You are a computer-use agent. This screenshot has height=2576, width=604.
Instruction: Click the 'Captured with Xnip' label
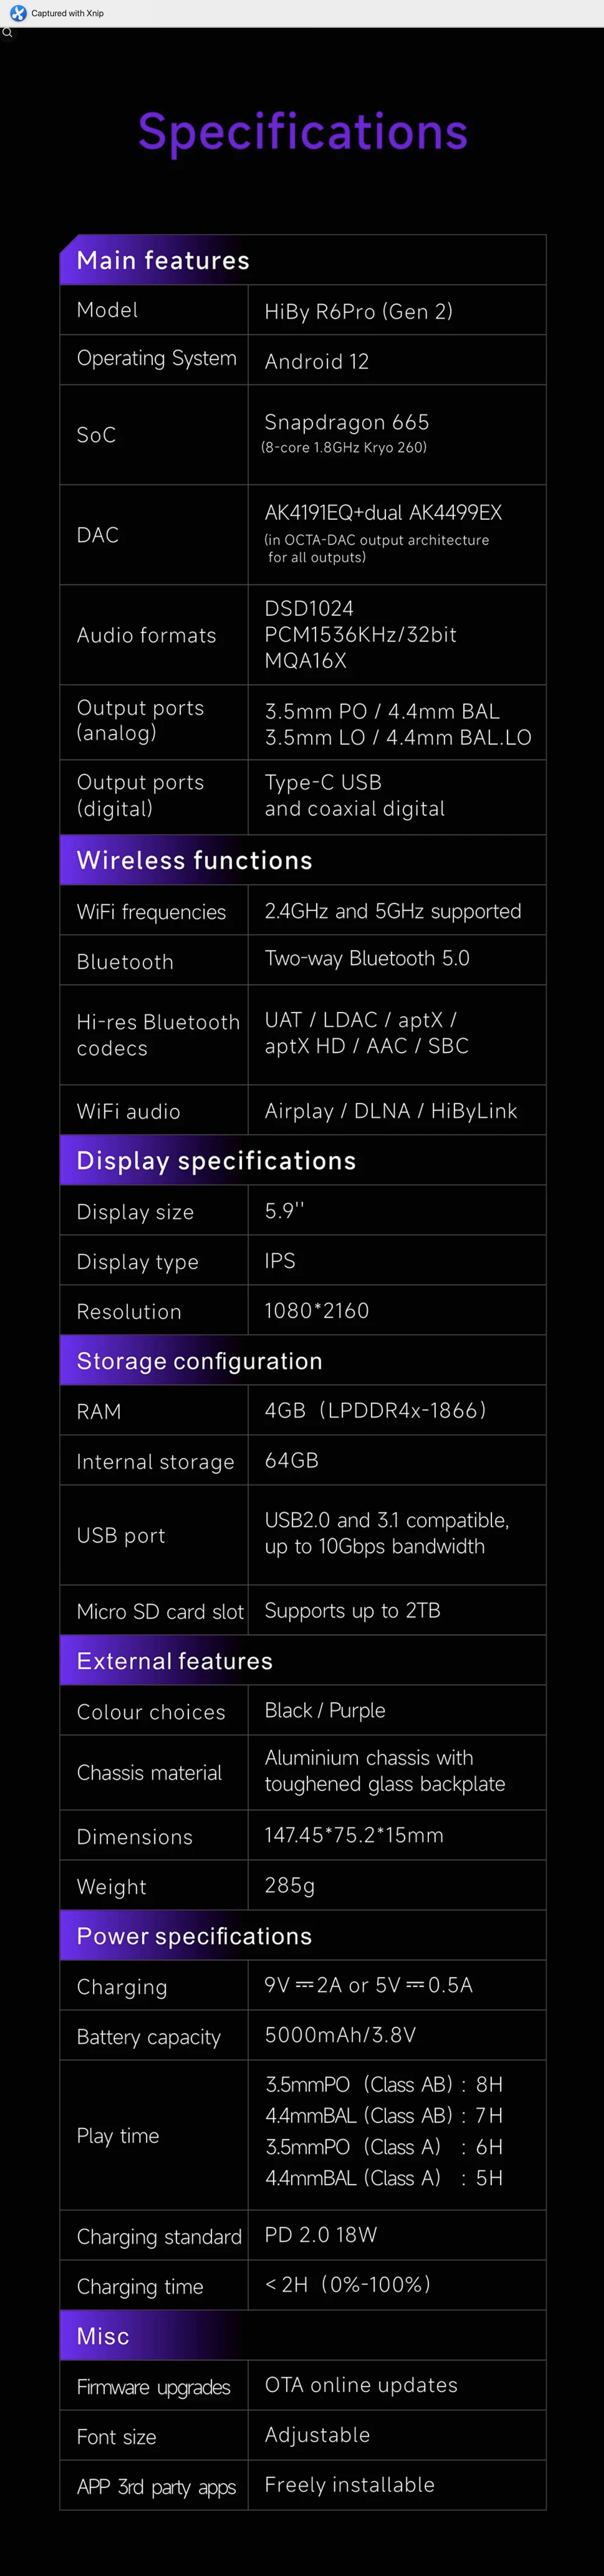pyautogui.click(x=67, y=13)
